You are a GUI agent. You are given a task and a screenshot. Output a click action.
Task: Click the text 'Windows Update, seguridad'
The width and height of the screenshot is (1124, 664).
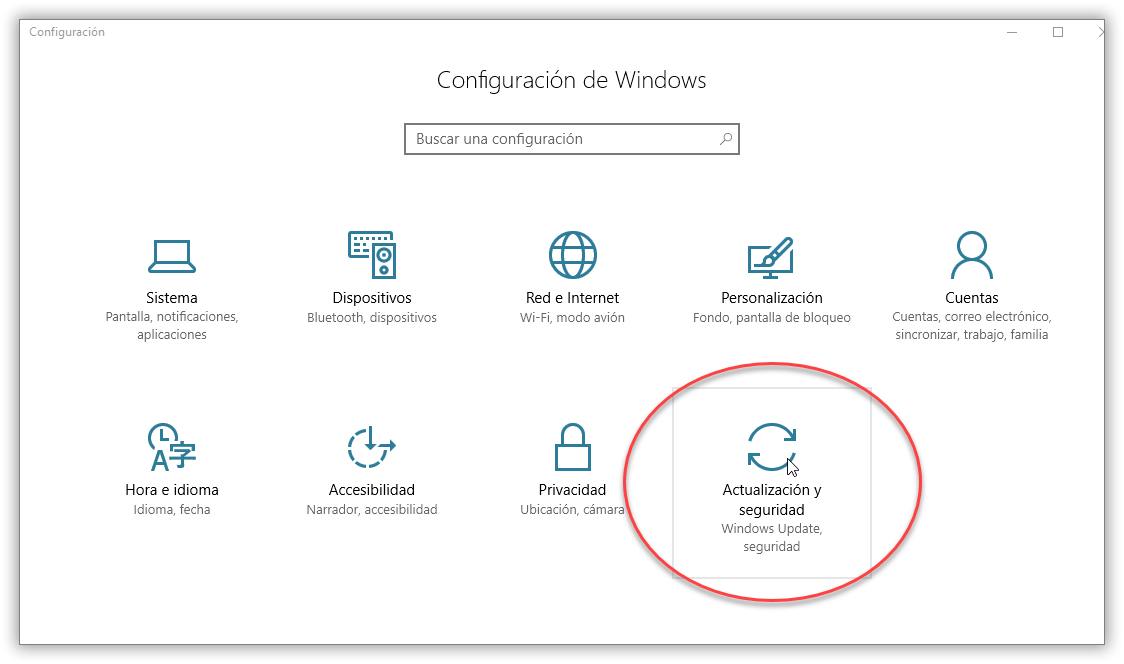[x=772, y=538]
